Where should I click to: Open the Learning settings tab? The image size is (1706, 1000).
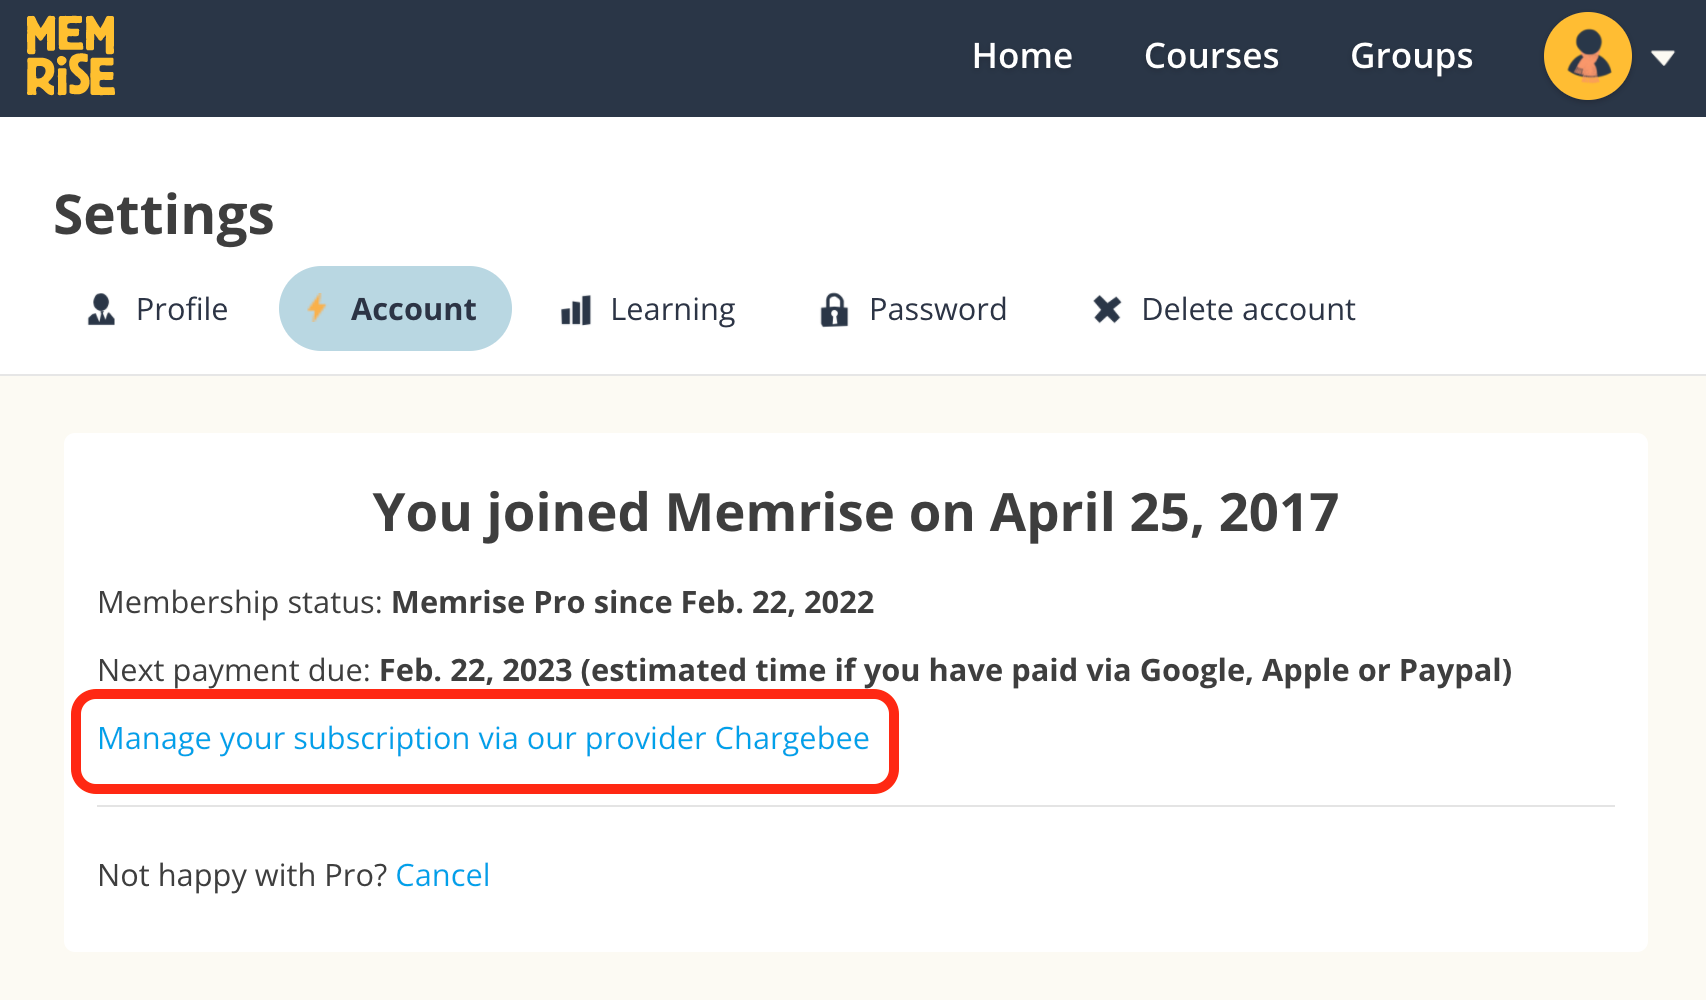click(672, 309)
